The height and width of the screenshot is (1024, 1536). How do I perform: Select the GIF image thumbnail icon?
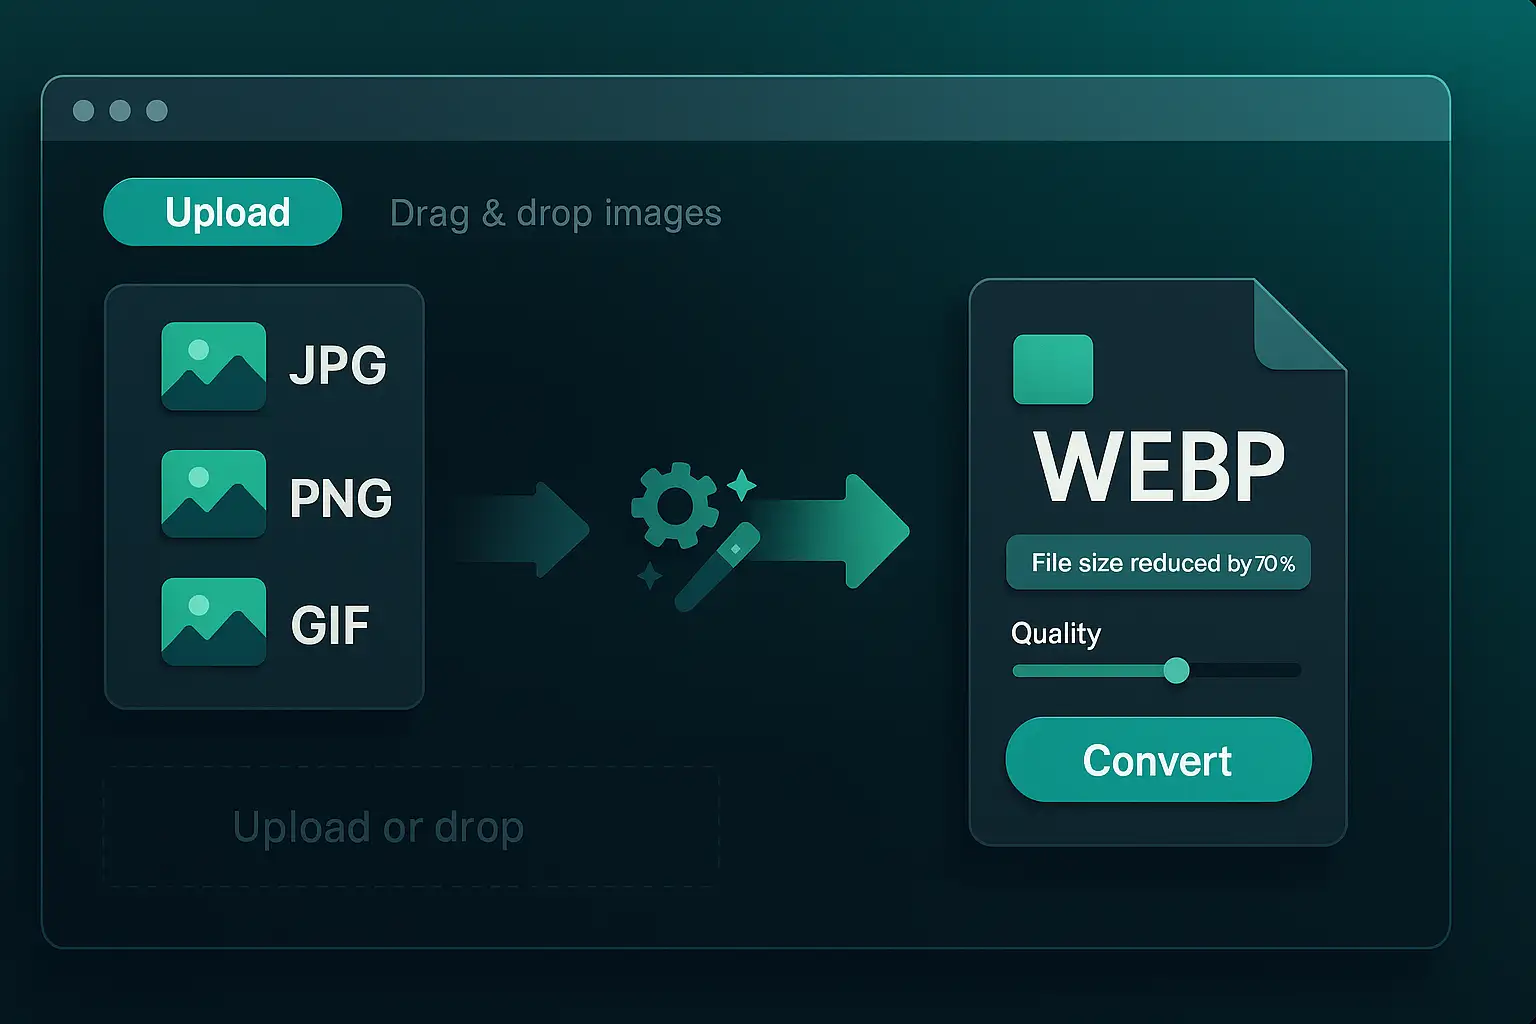(x=212, y=622)
